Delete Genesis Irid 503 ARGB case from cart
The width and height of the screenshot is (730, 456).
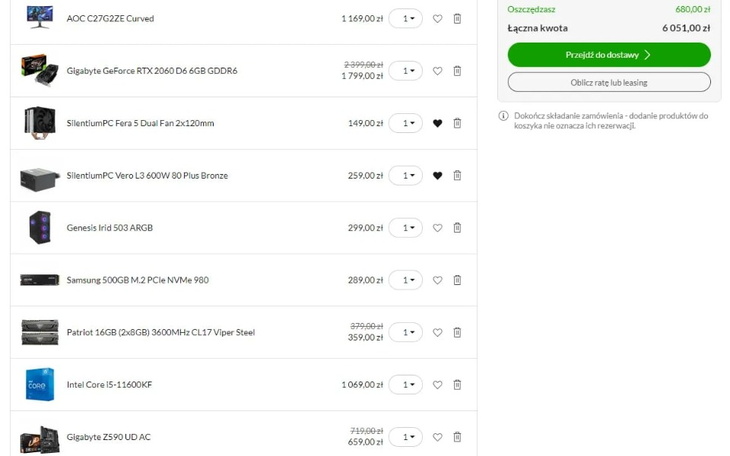click(x=457, y=228)
